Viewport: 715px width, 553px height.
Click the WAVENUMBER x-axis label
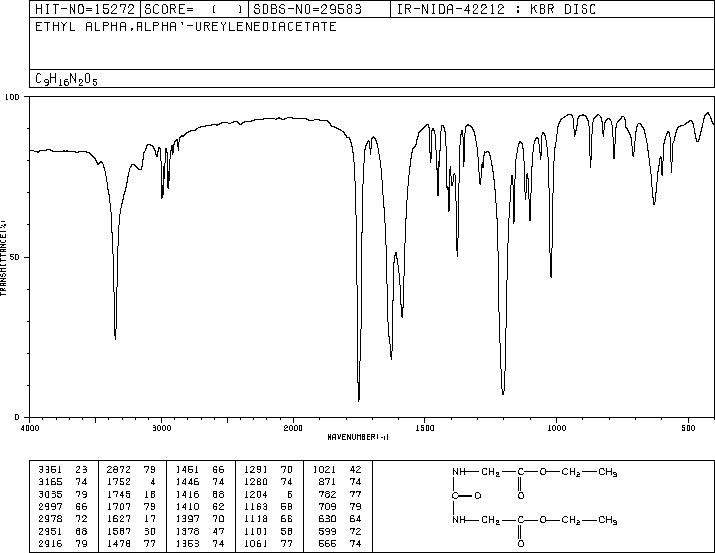coord(357,438)
